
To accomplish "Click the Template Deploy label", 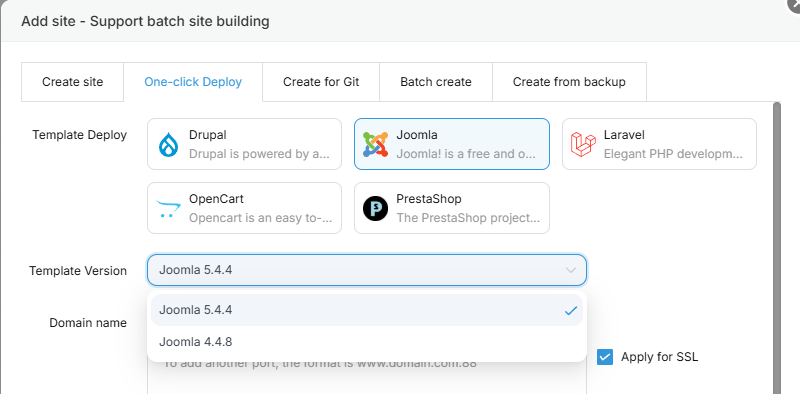I will pos(80,135).
